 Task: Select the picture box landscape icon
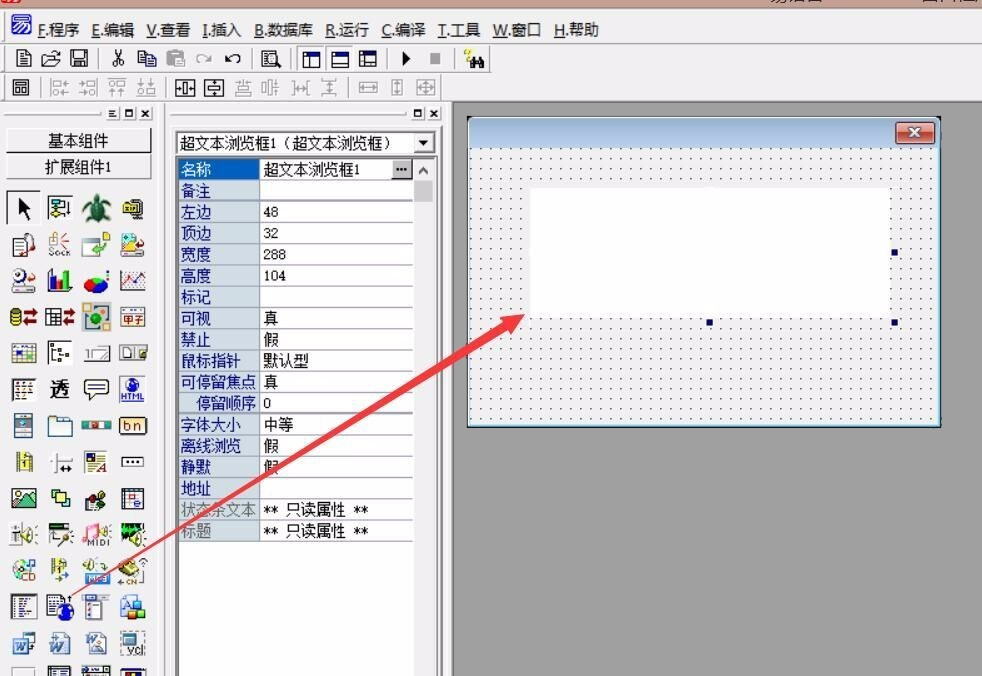click(x=24, y=498)
